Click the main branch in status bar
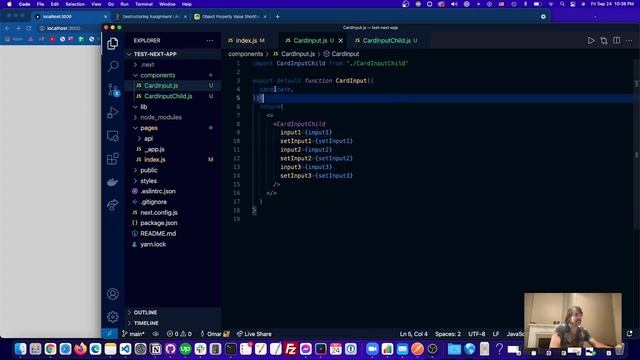This screenshot has width=640, height=360. point(133,334)
